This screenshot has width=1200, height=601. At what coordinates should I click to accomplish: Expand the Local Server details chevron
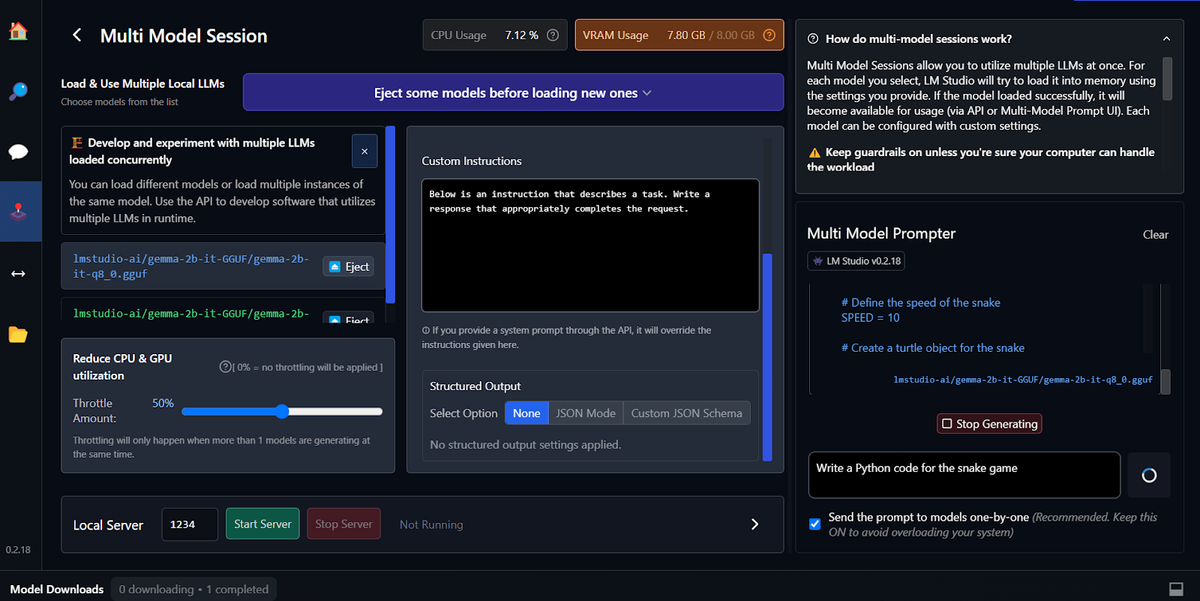[x=755, y=523]
